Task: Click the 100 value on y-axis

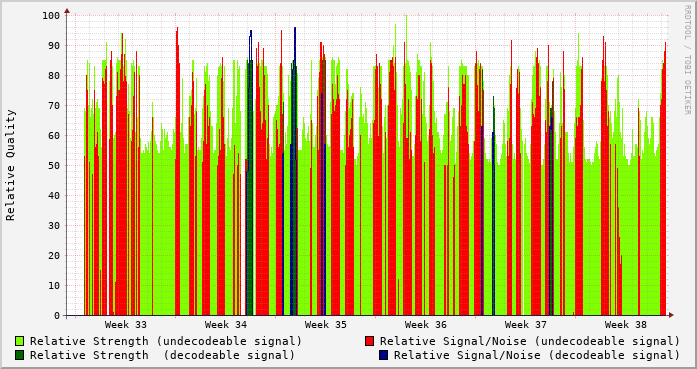Action: [51, 16]
